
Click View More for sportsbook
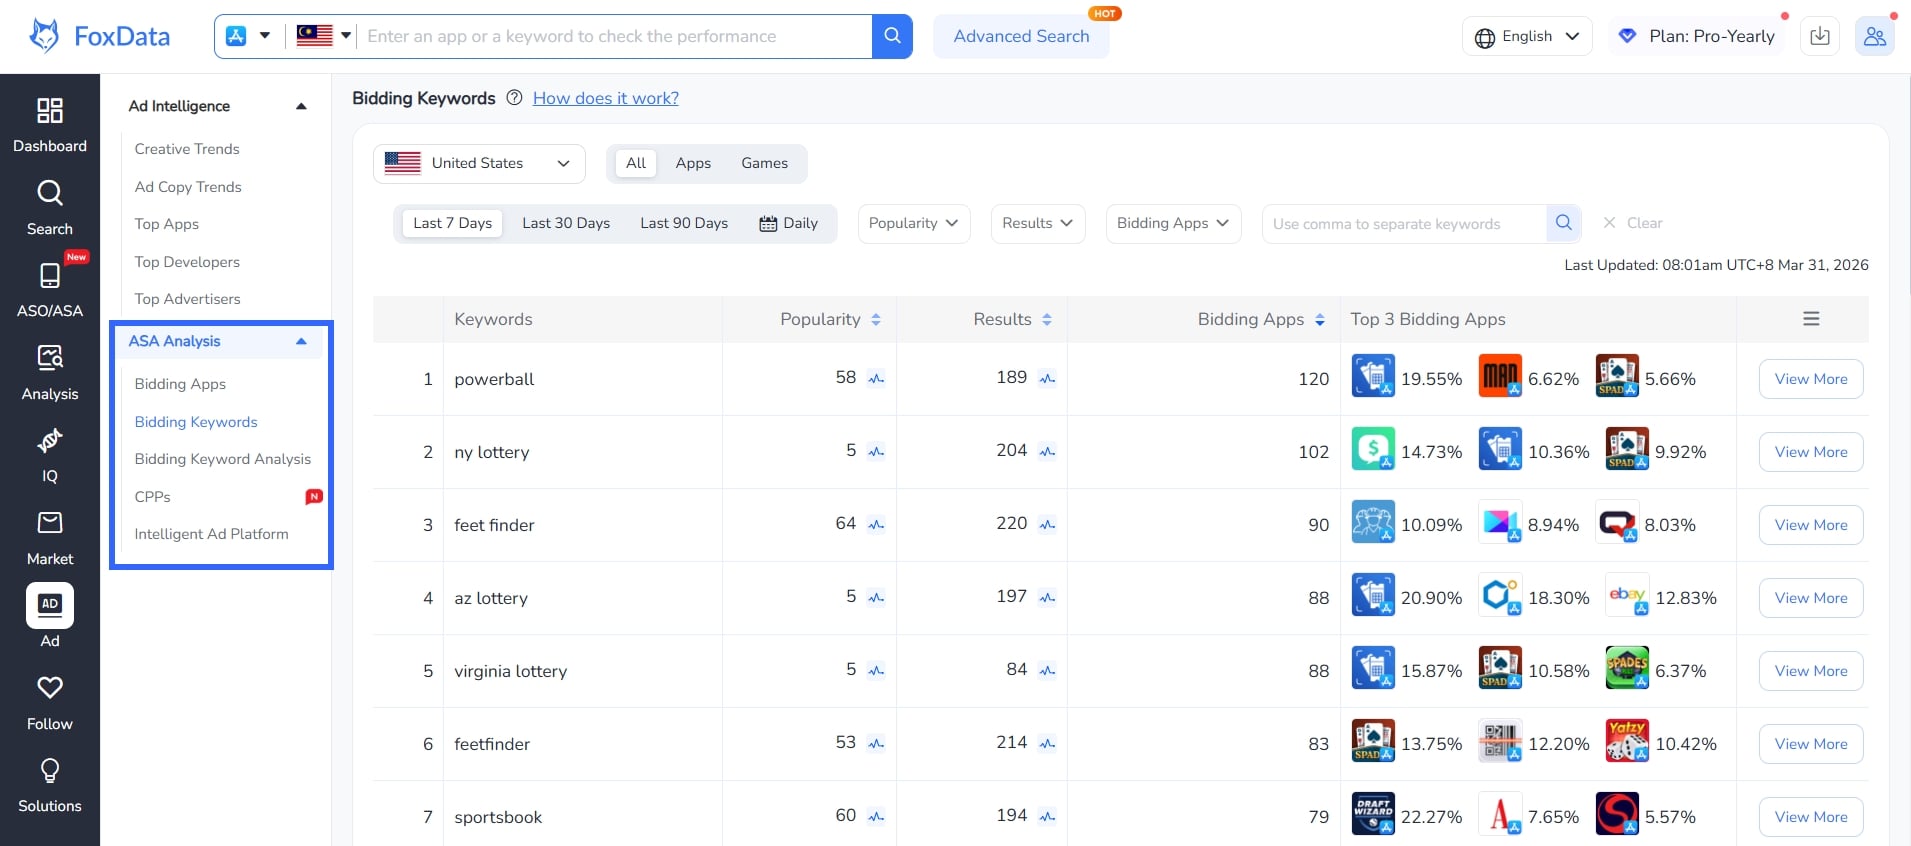(1811, 817)
